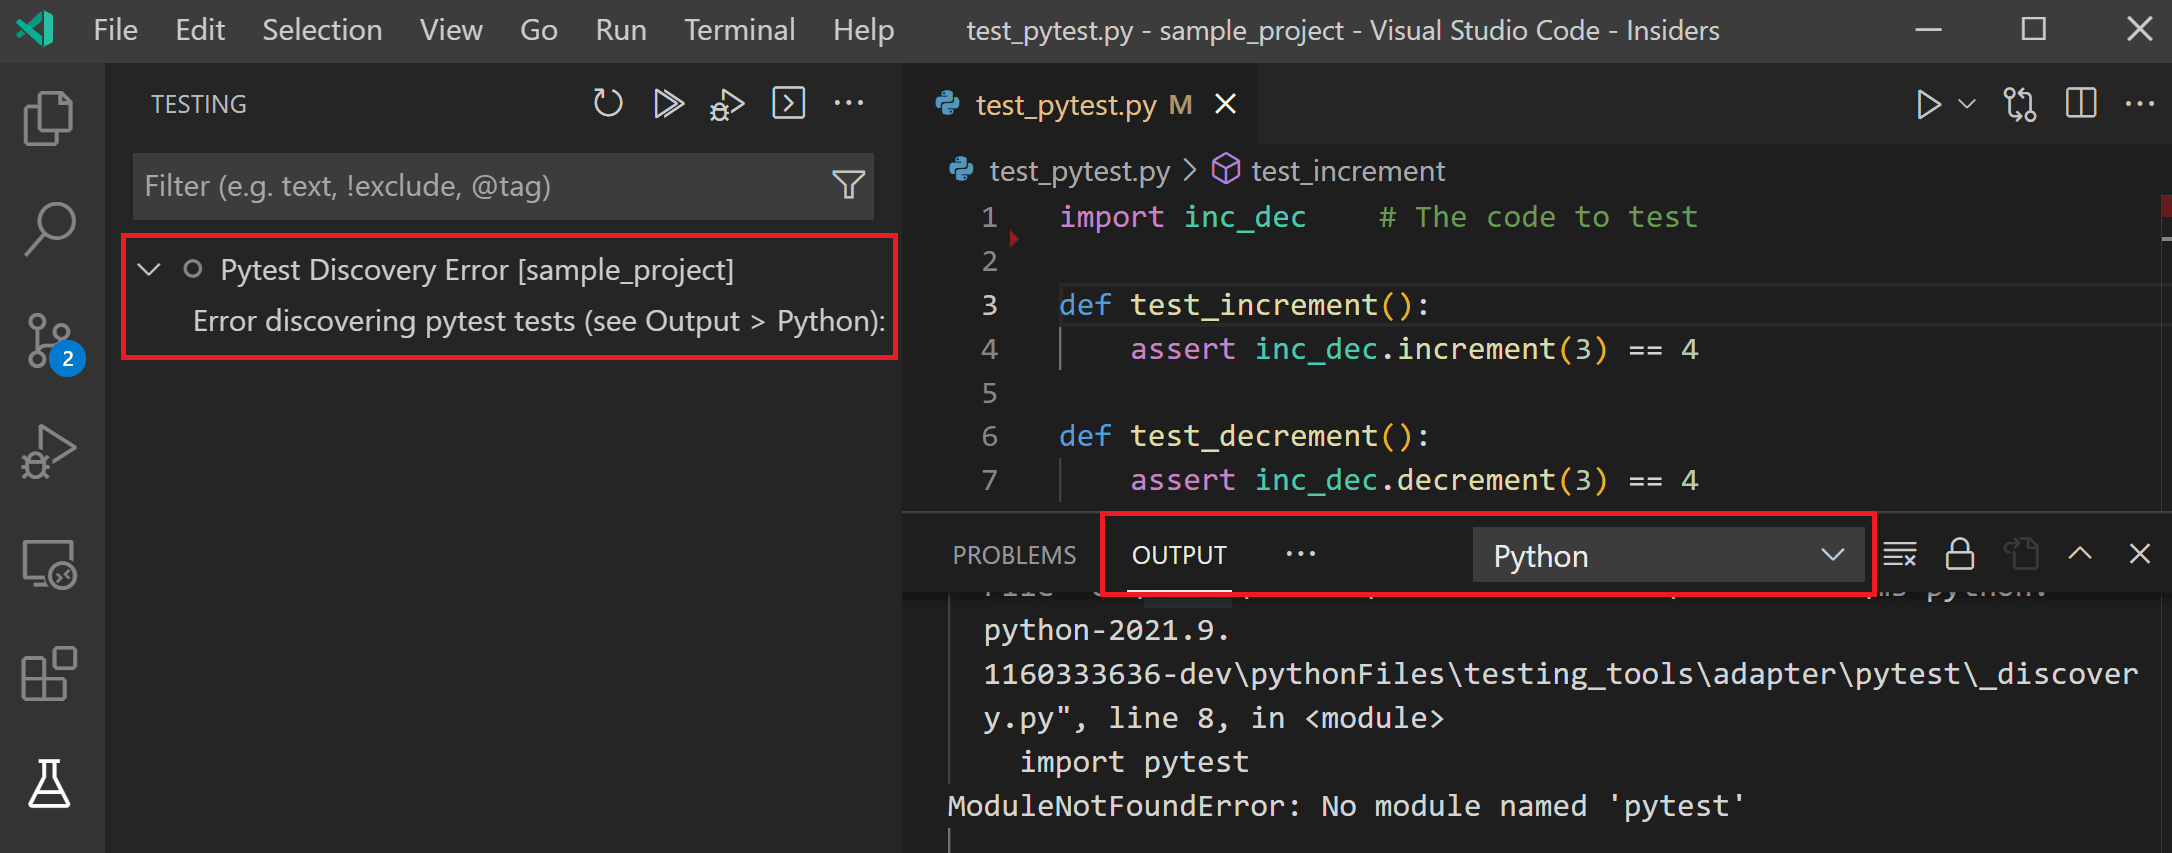
Task: Clear the output panel
Action: 1899,554
